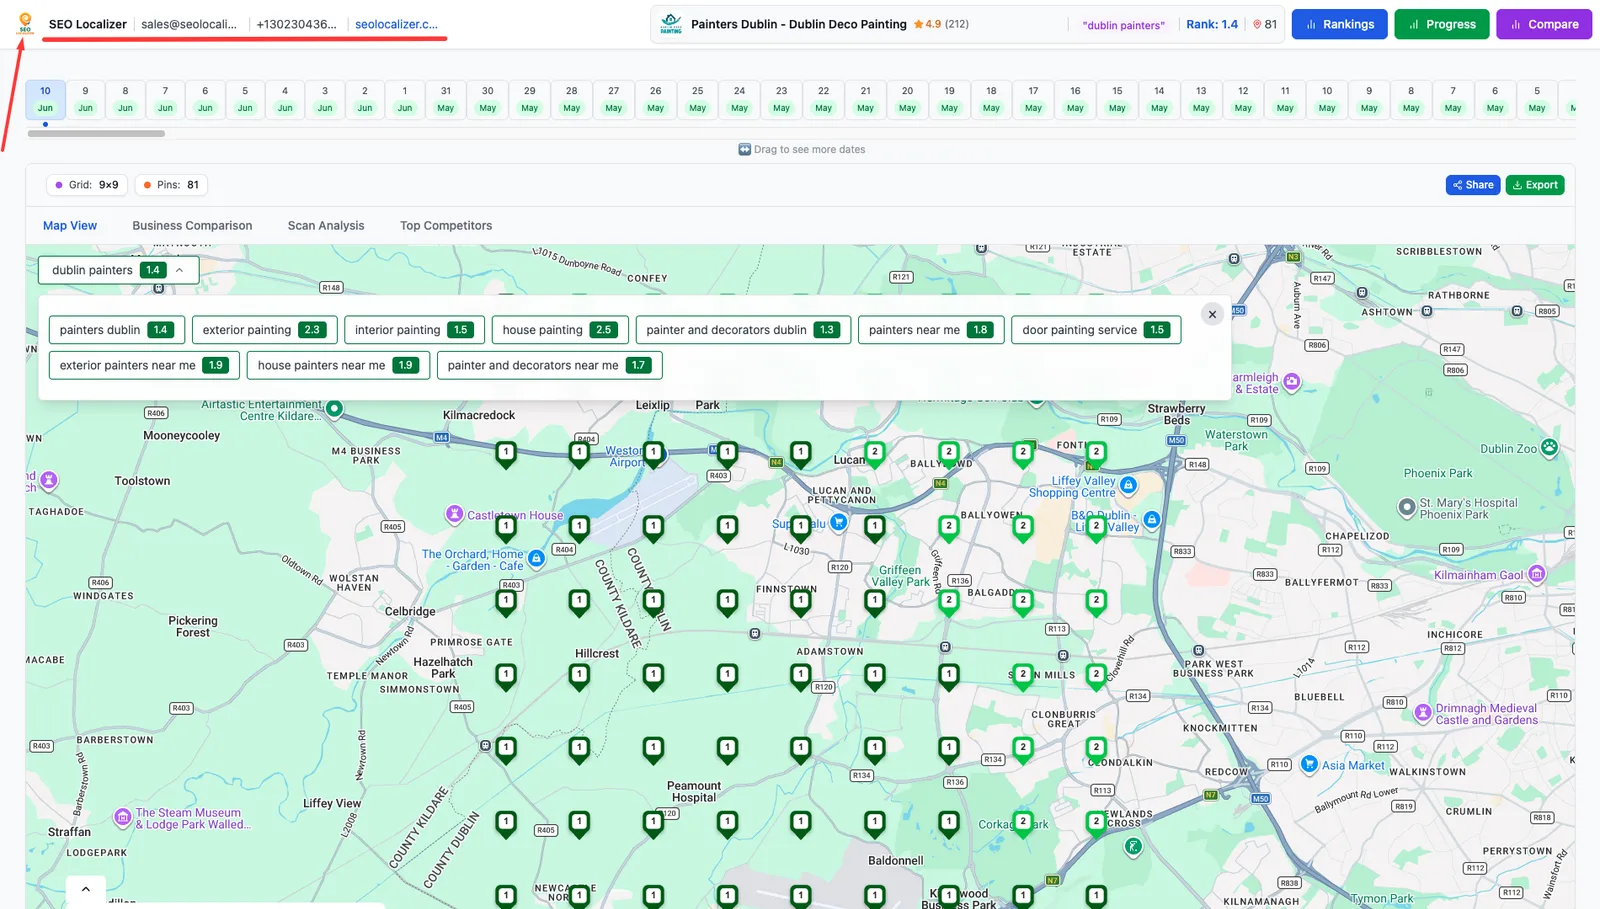The image size is (1600, 909).
Task: Click the St. Mary's Hospital marker
Action: pyautogui.click(x=1406, y=508)
